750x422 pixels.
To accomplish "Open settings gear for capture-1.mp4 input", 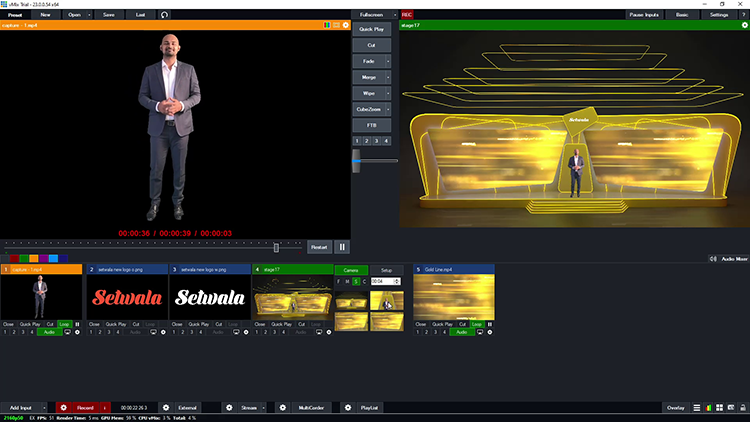I will tap(78, 332).
